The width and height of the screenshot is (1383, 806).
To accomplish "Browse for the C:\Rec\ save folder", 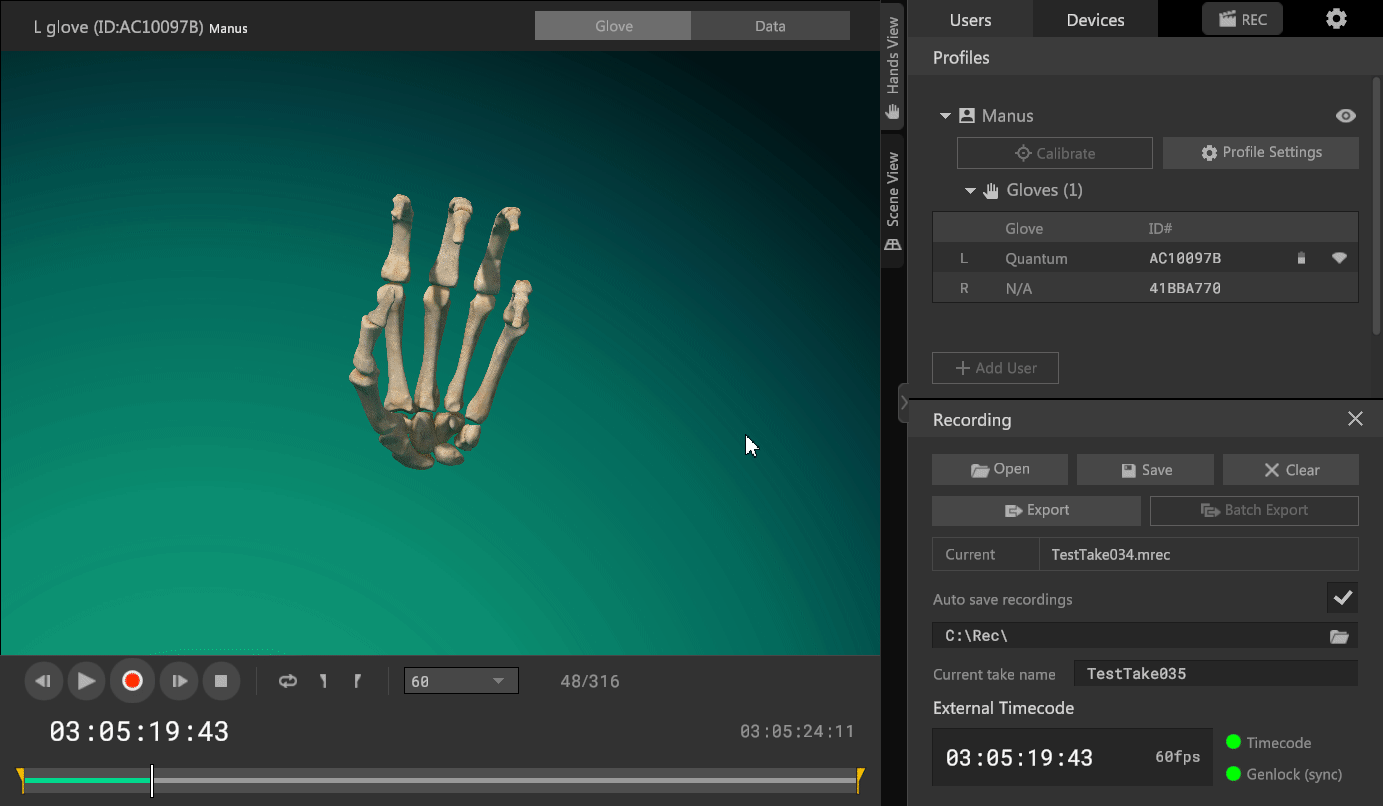I will coord(1339,636).
